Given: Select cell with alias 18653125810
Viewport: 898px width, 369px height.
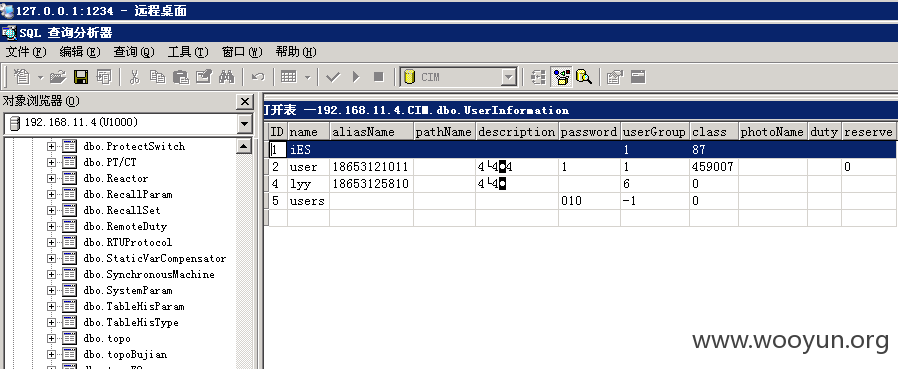Looking at the screenshot, I should pos(371,184).
